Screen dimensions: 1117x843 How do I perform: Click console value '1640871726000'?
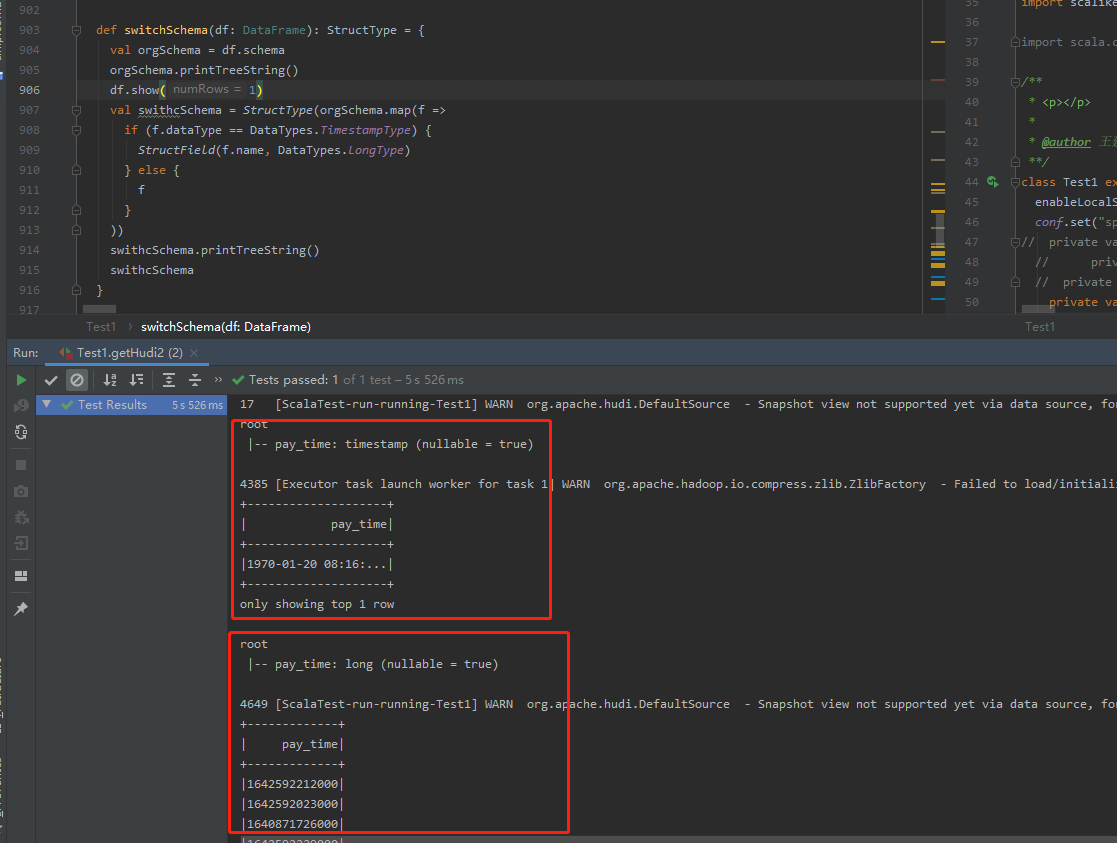point(292,824)
